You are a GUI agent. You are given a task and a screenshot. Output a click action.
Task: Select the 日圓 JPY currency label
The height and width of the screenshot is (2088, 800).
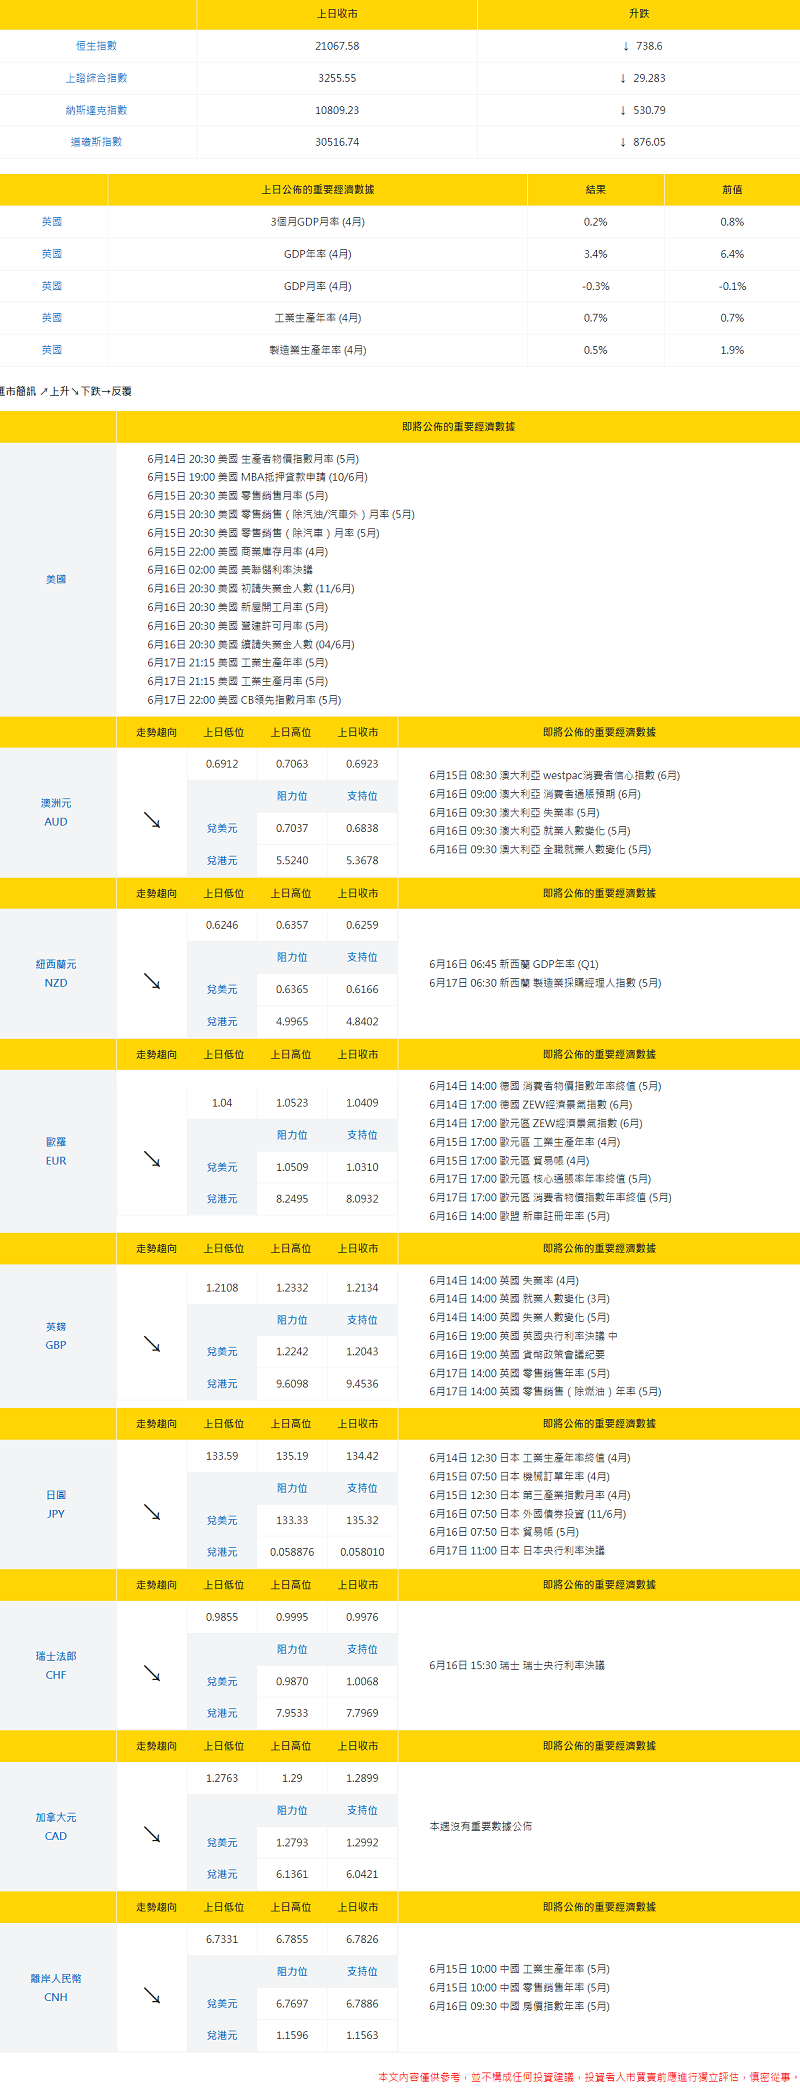coord(56,1504)
